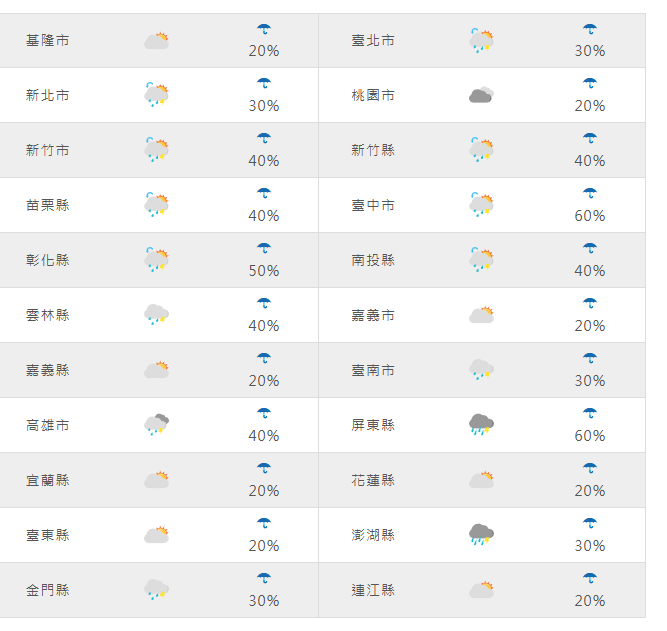The height and width of the screenshot is (631, 667).
Task: Click the 20% rain chance for 嘉義市
Action: pyautogui.click(x=590, y=326)
